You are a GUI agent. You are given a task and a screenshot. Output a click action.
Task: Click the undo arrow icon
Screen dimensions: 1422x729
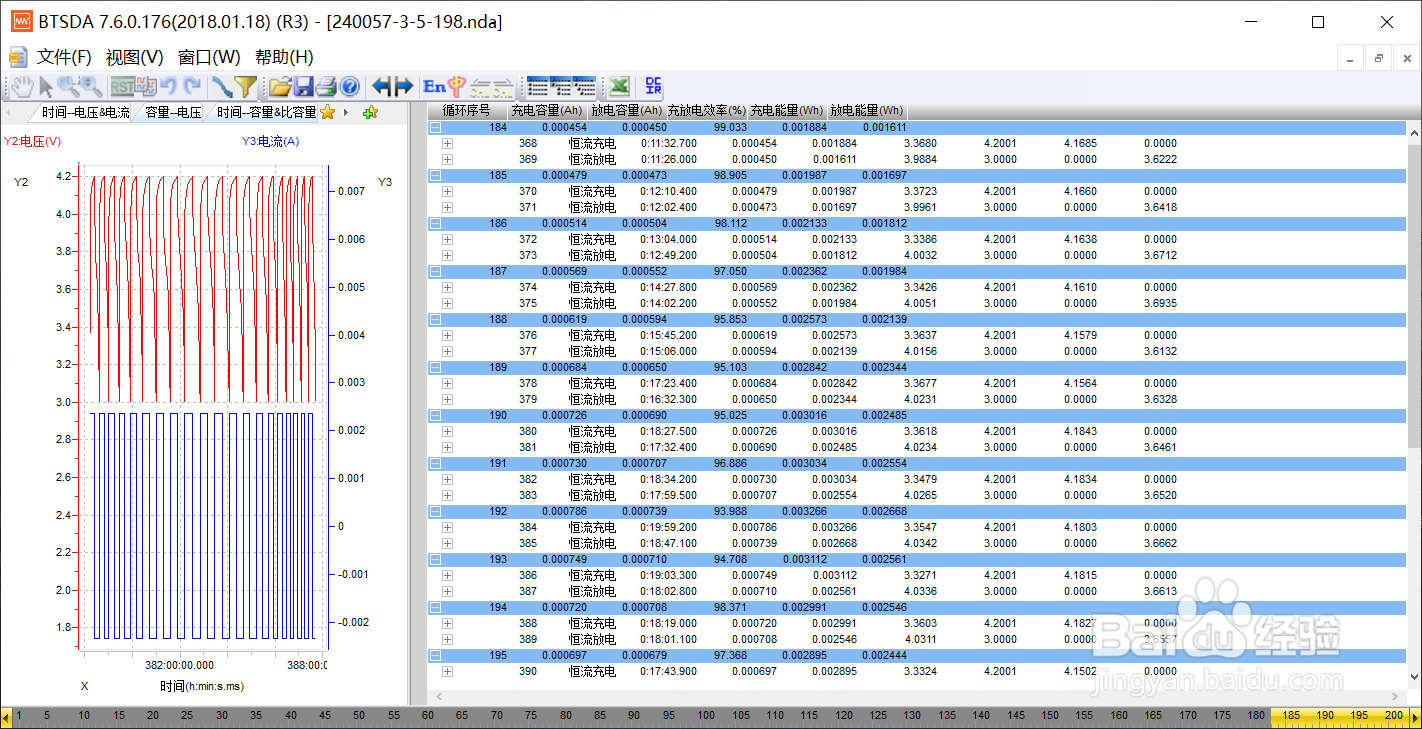coord(169,87)
